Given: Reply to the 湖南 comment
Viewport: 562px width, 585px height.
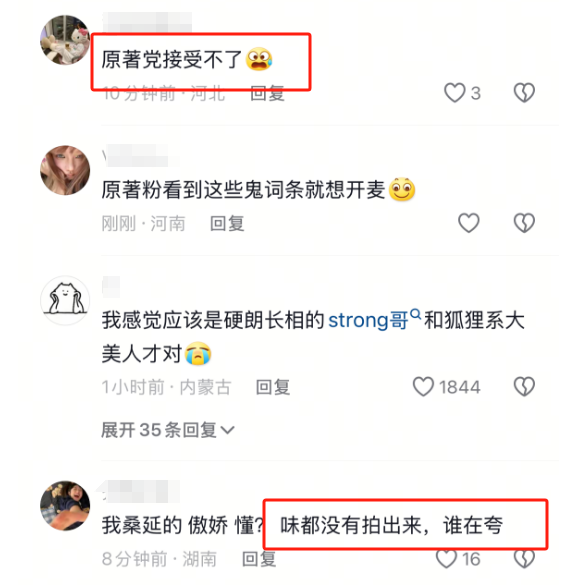Looking at the screenshot, I should pos(259,559).
